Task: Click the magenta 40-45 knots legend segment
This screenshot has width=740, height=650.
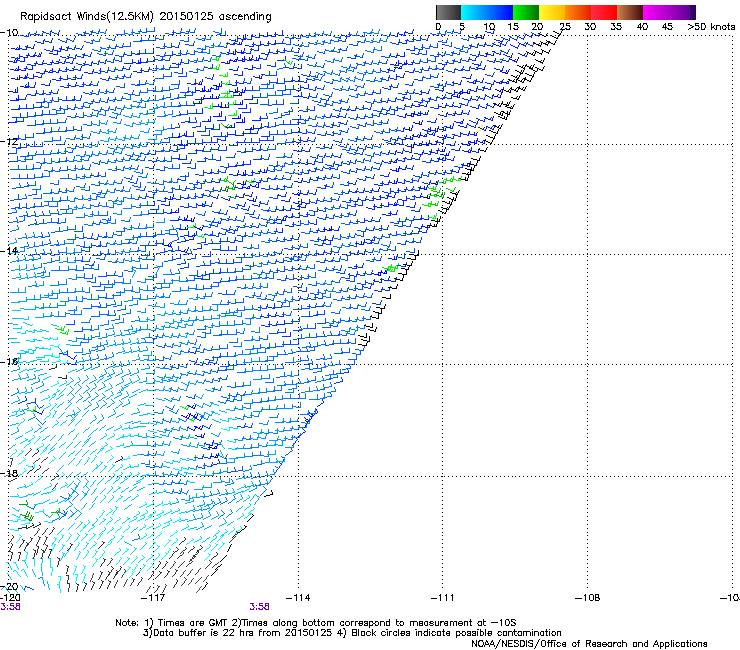Action: pos(656,12)
